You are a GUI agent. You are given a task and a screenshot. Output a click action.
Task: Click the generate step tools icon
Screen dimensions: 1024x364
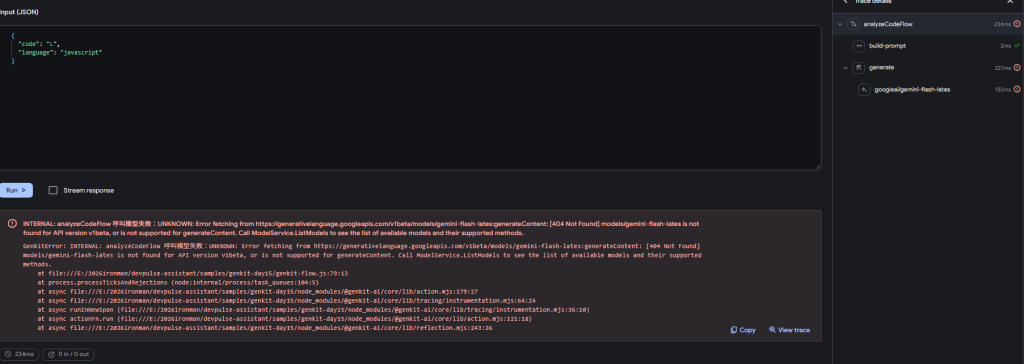click(859, 67)
